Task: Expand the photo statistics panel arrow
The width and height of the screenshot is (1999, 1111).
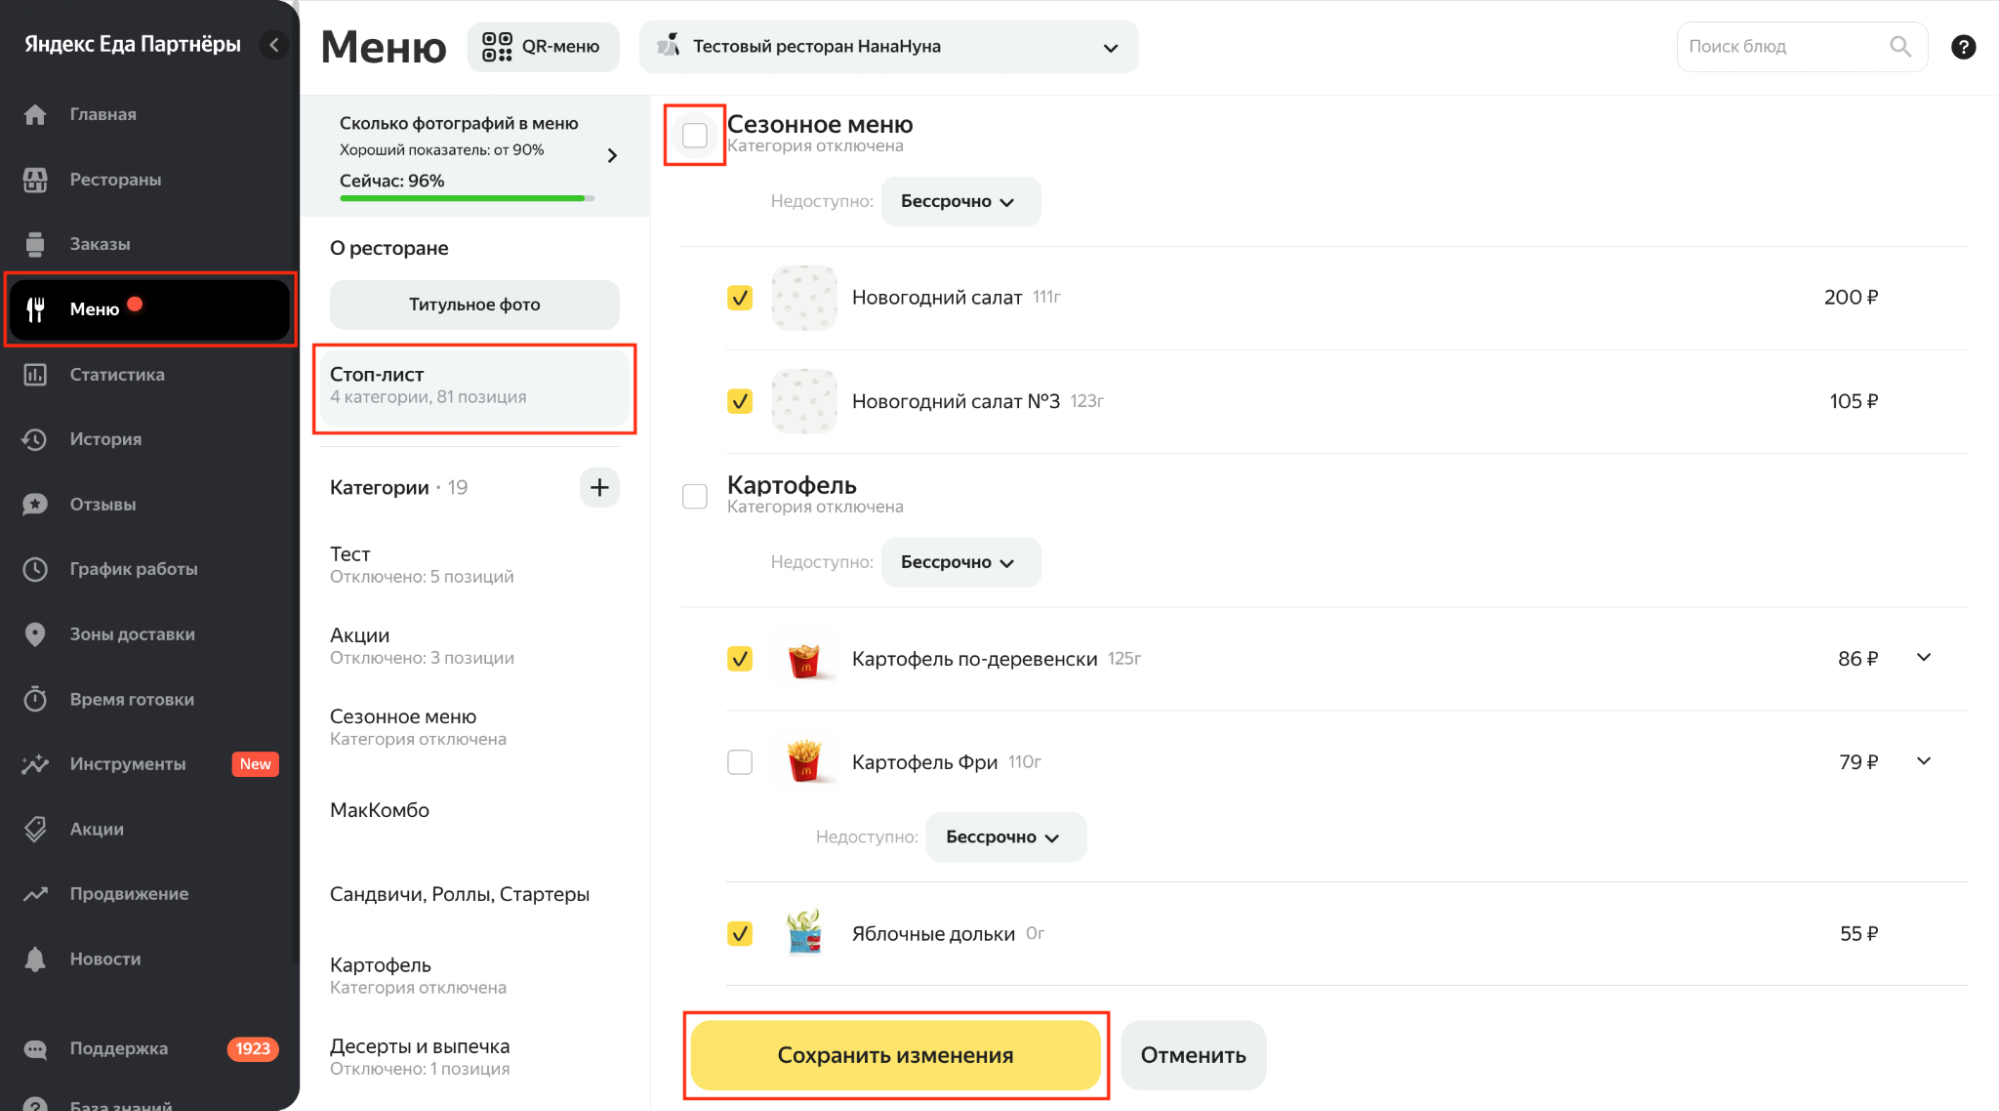Action: (x=612, y=155)
